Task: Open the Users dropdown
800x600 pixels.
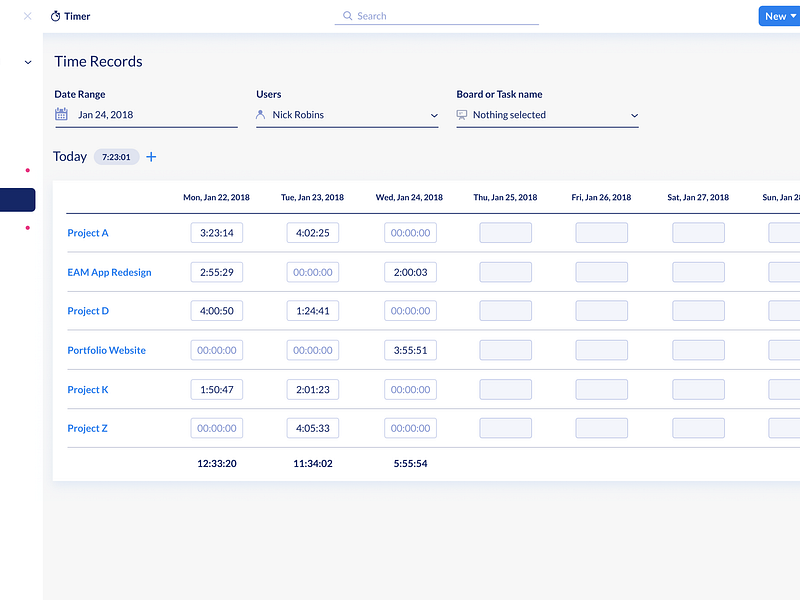Action: pos(434,115)
